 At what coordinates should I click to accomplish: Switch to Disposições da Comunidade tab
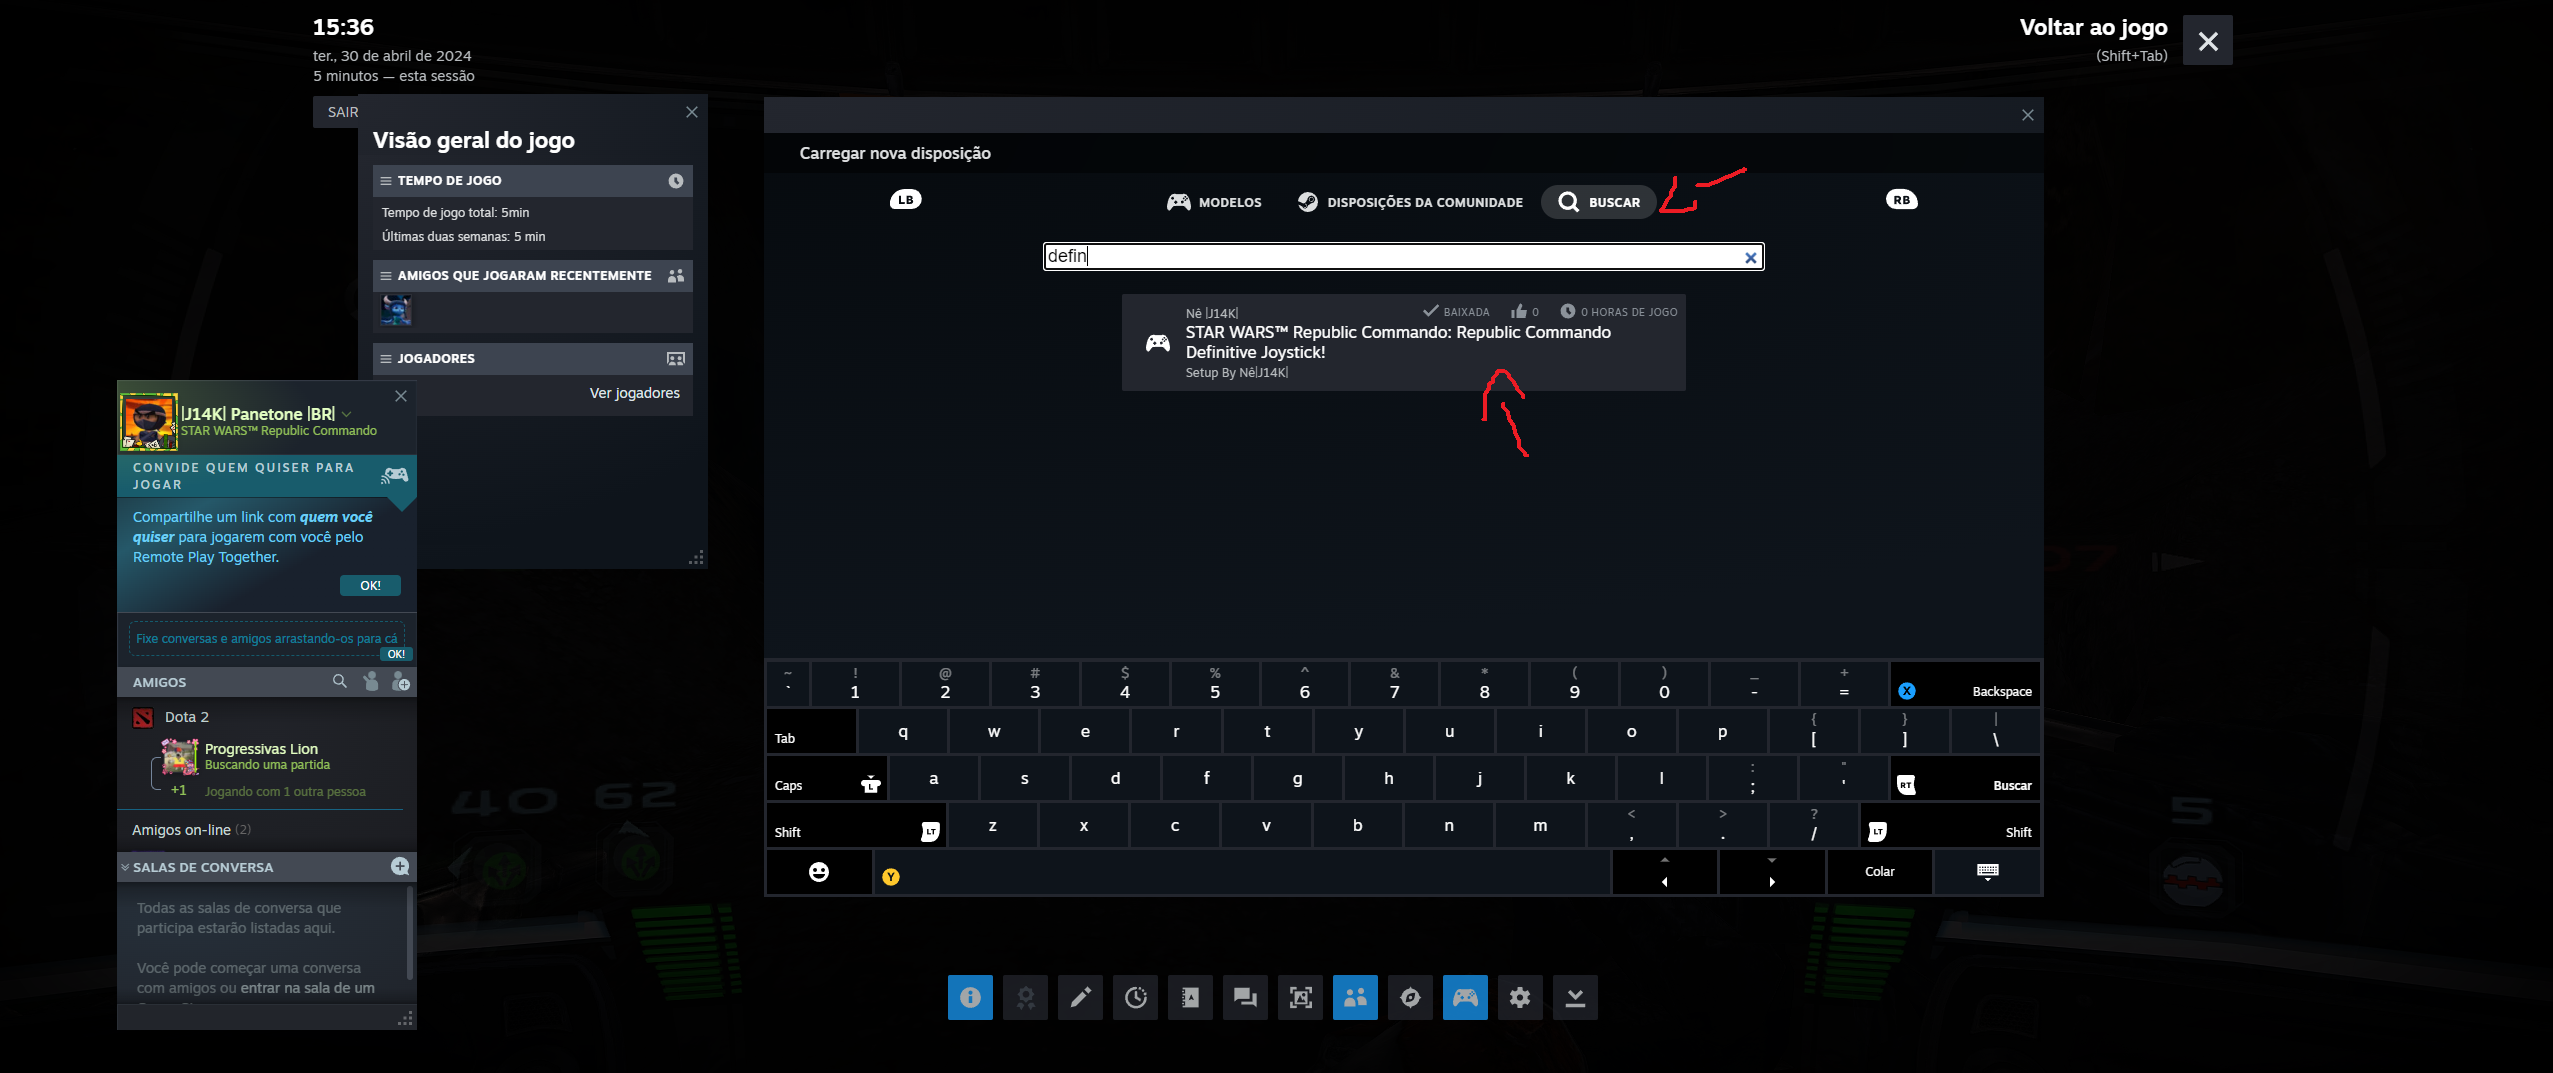1410,202
